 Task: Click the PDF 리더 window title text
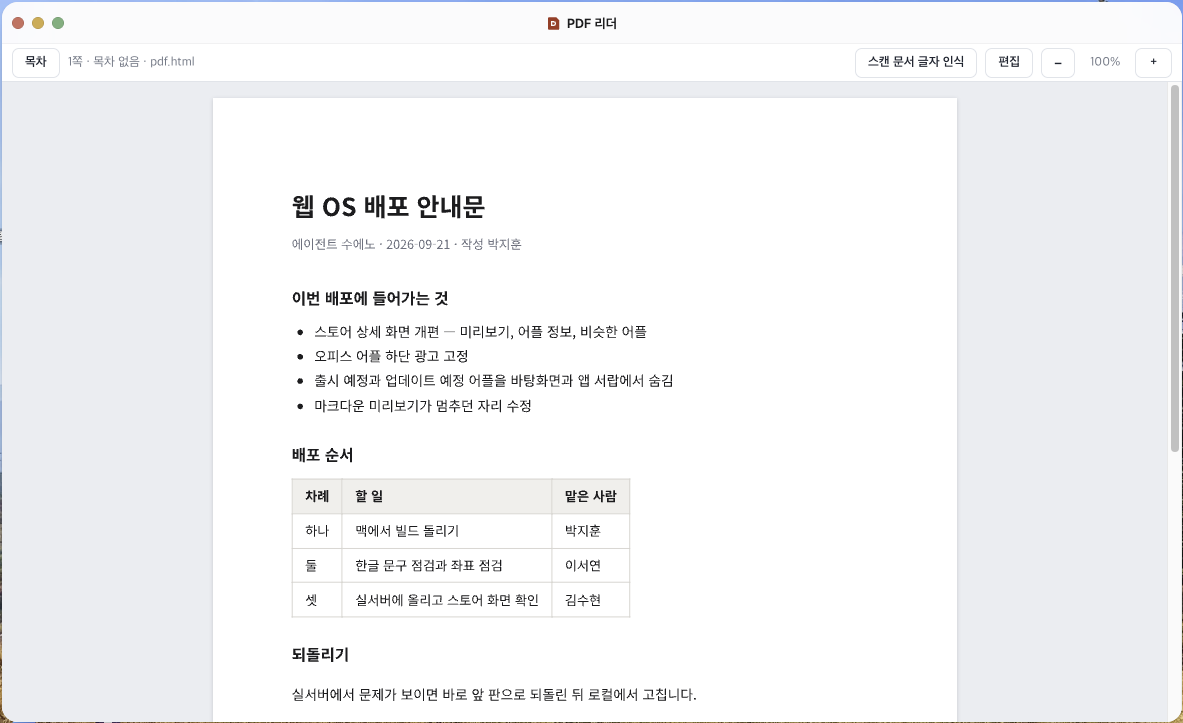(x=592, y=23)
